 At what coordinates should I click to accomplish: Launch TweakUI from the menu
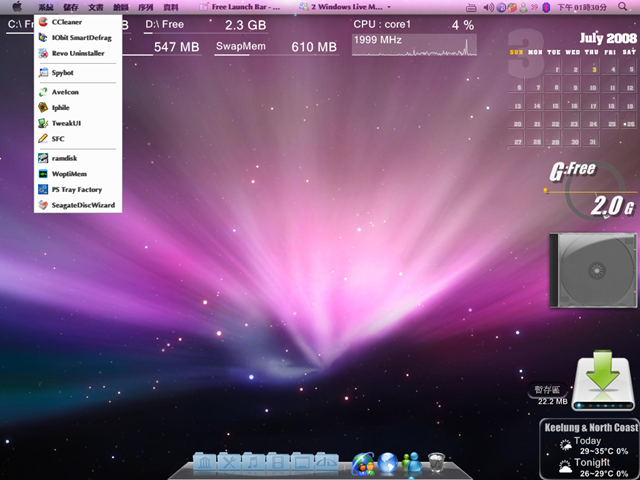[78, 123]
